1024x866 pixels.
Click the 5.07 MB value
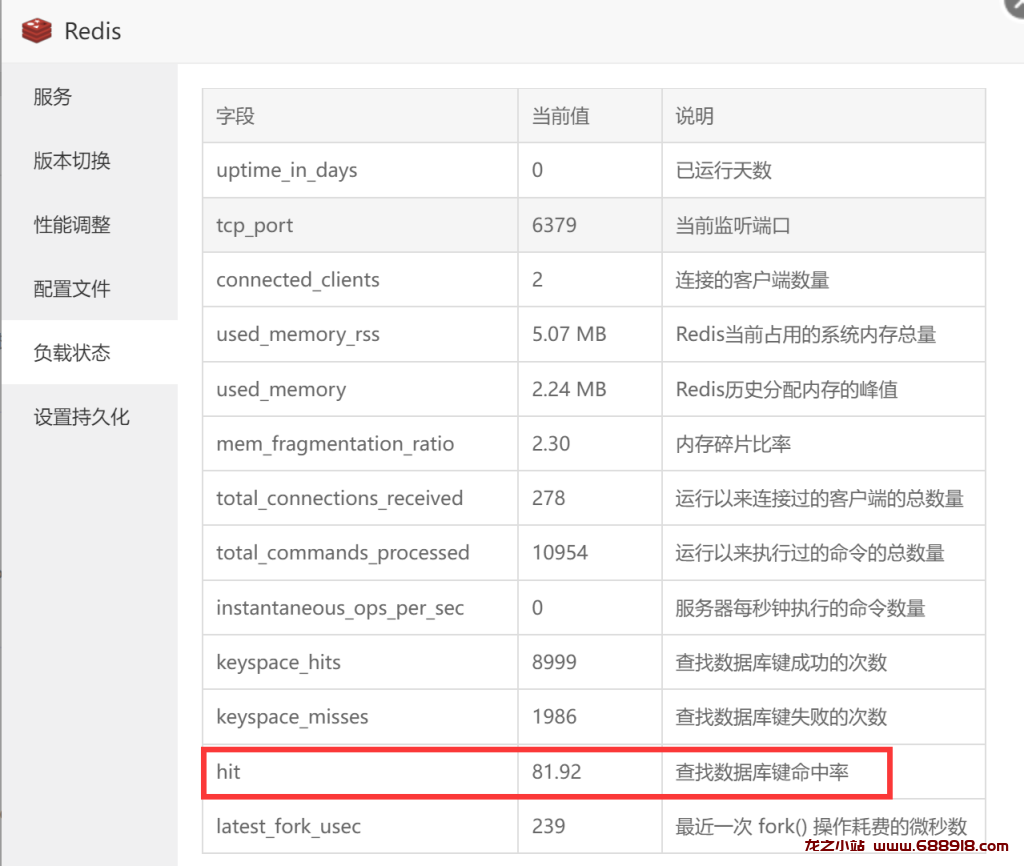coord(569,334)
